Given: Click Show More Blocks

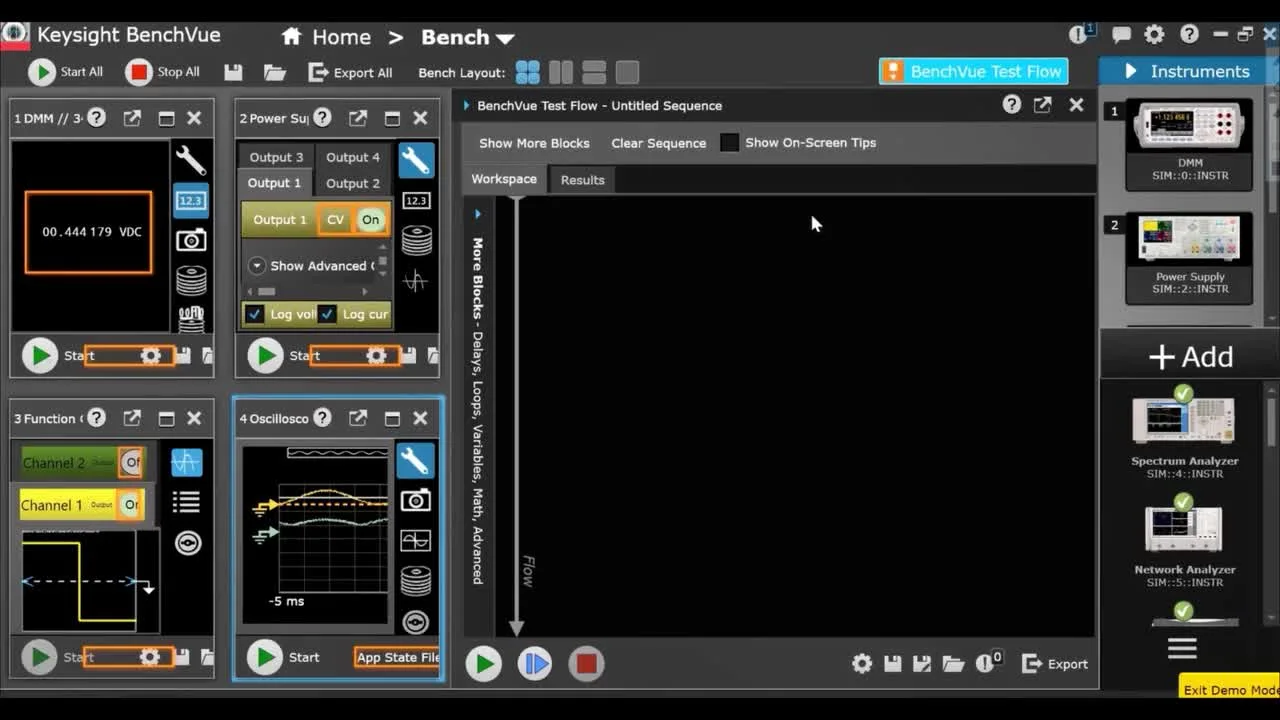Looking at the screenshot, I should 534,143.
